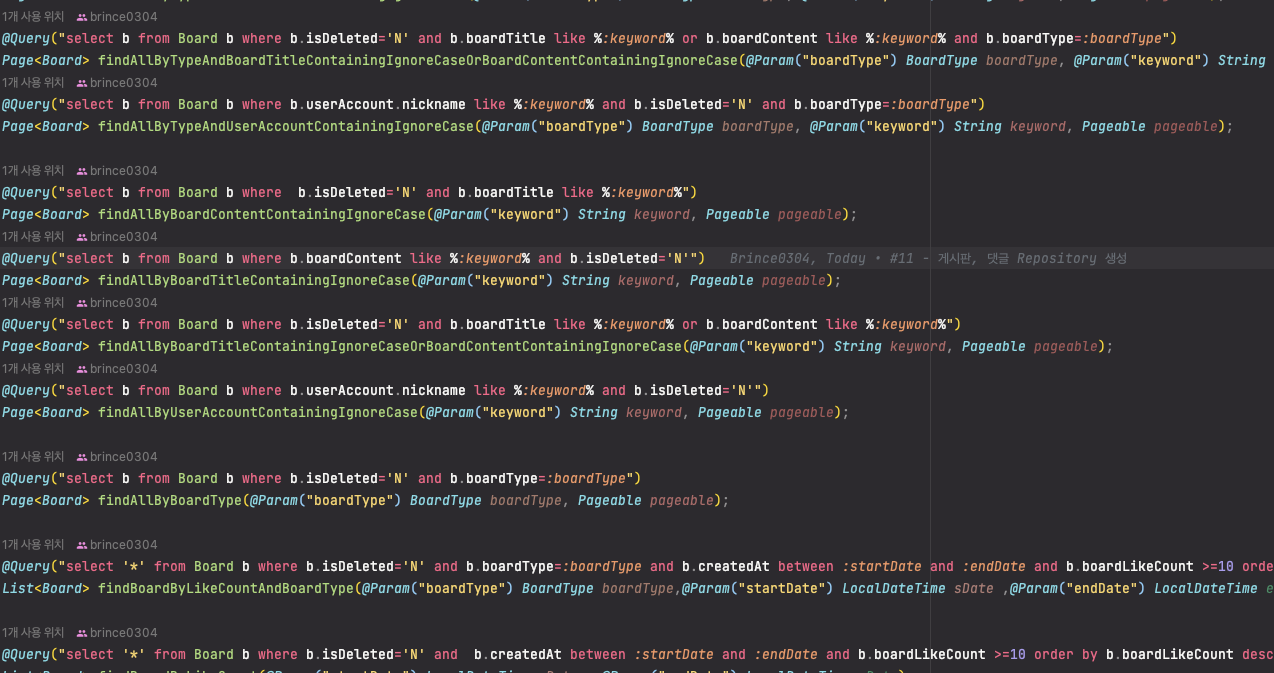1274x673 pixels.
Task: Click method name findAllByTypeAndUserAccountContainingIgnoreCase
Action: tap(286, 127)
